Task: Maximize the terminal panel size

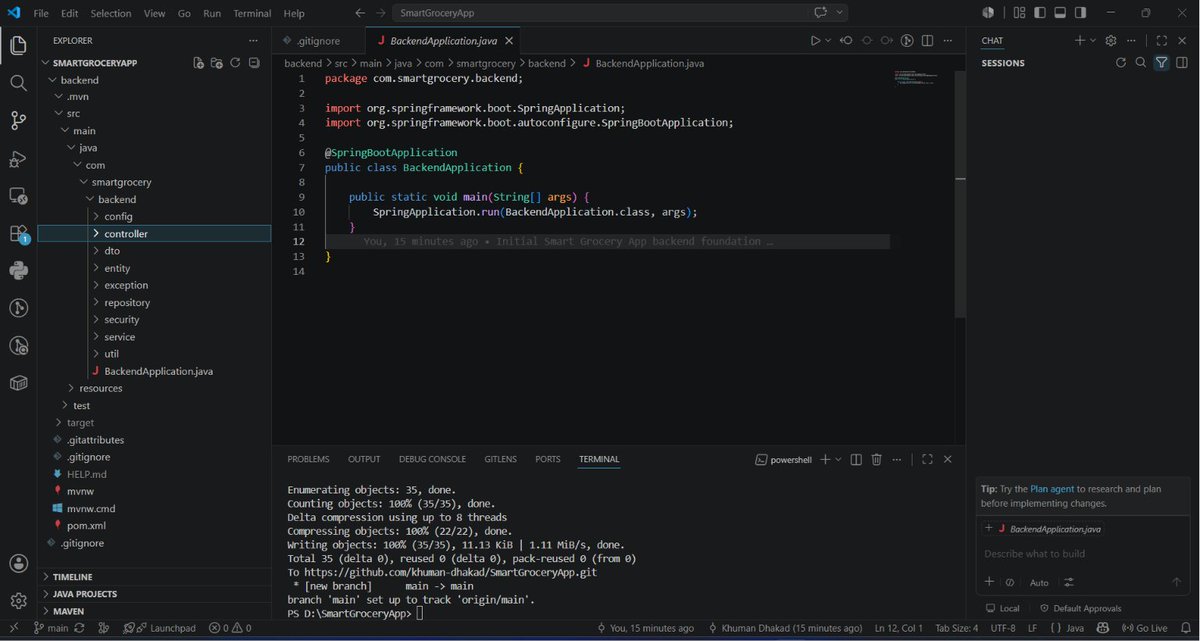Action: coord(927,459)
